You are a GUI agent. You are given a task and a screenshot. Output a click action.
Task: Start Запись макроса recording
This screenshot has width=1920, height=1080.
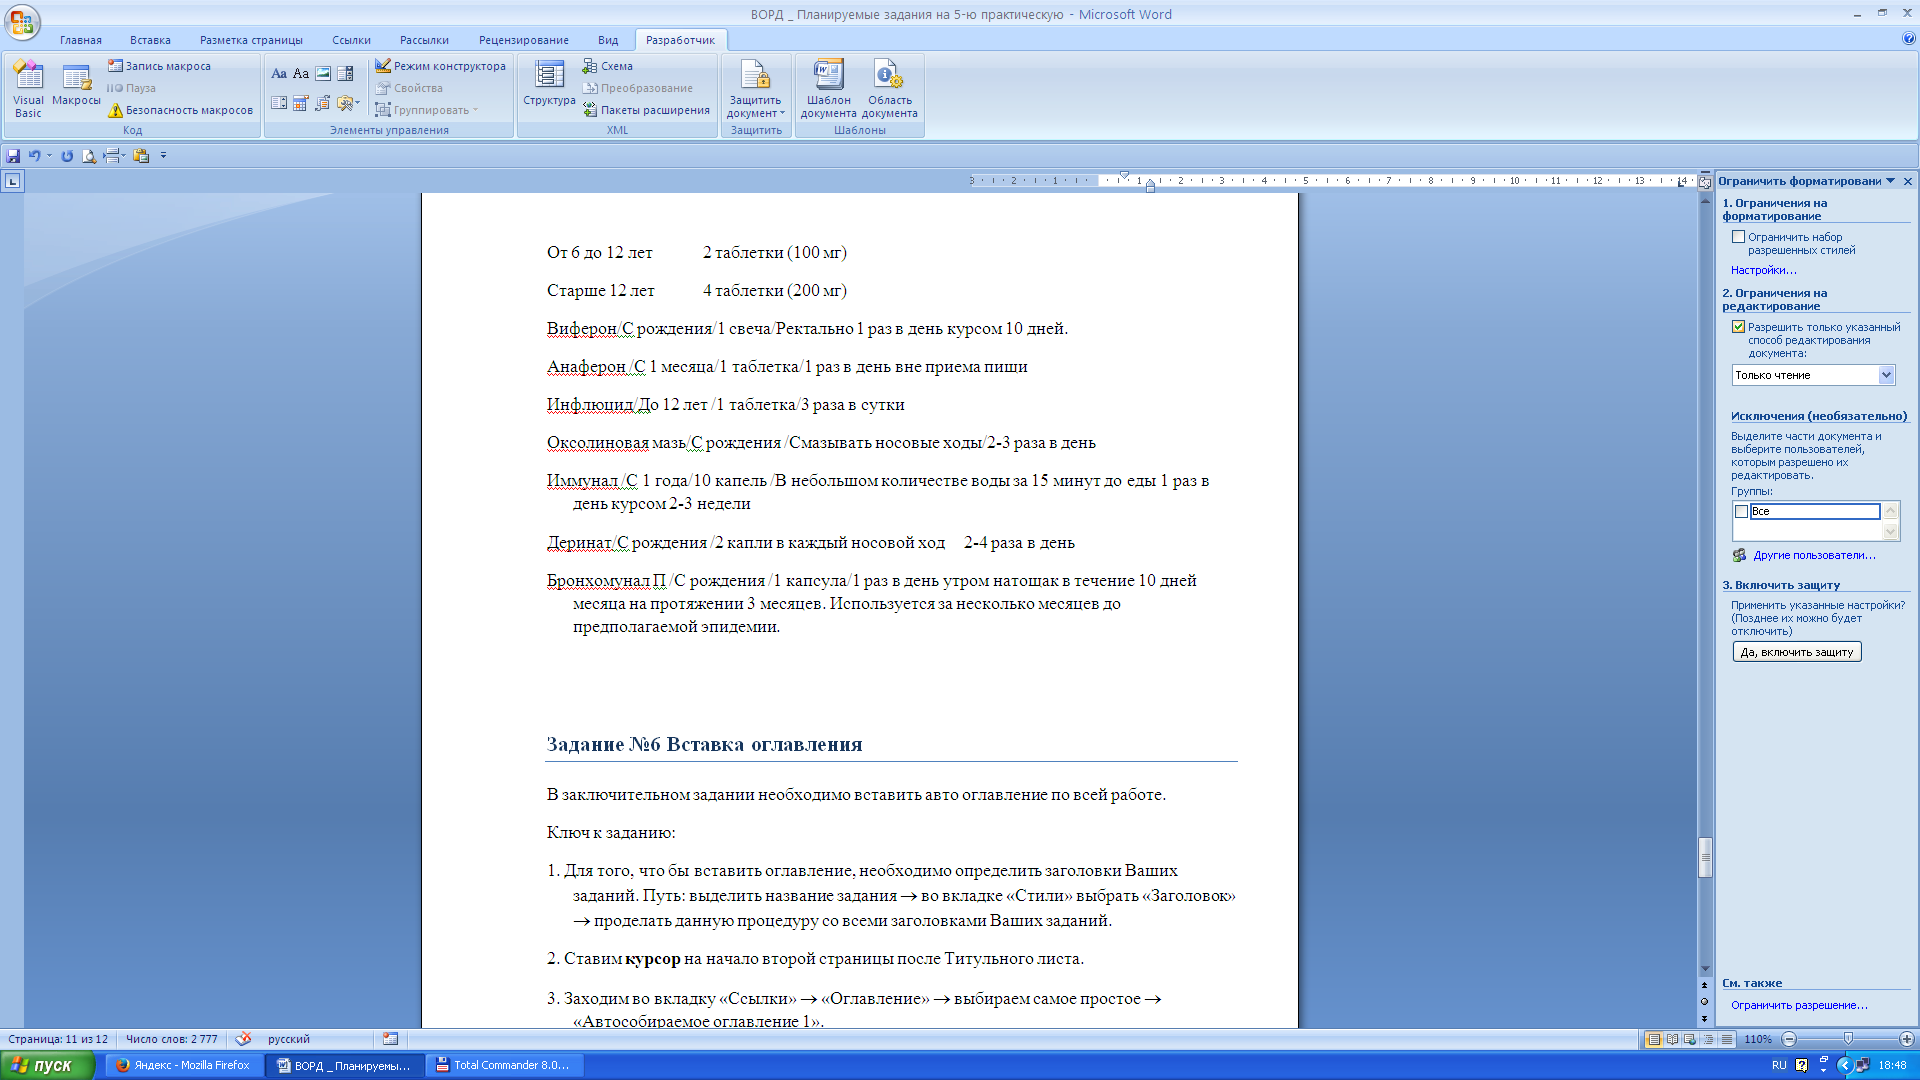pos(159,66)
